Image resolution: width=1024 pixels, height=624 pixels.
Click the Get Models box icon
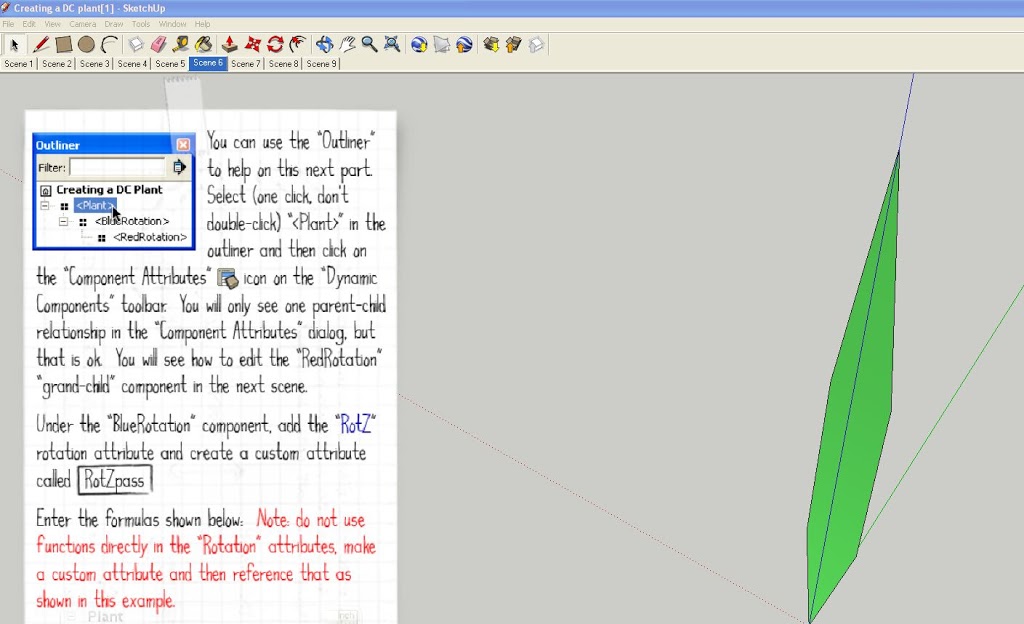click(491, 44)
